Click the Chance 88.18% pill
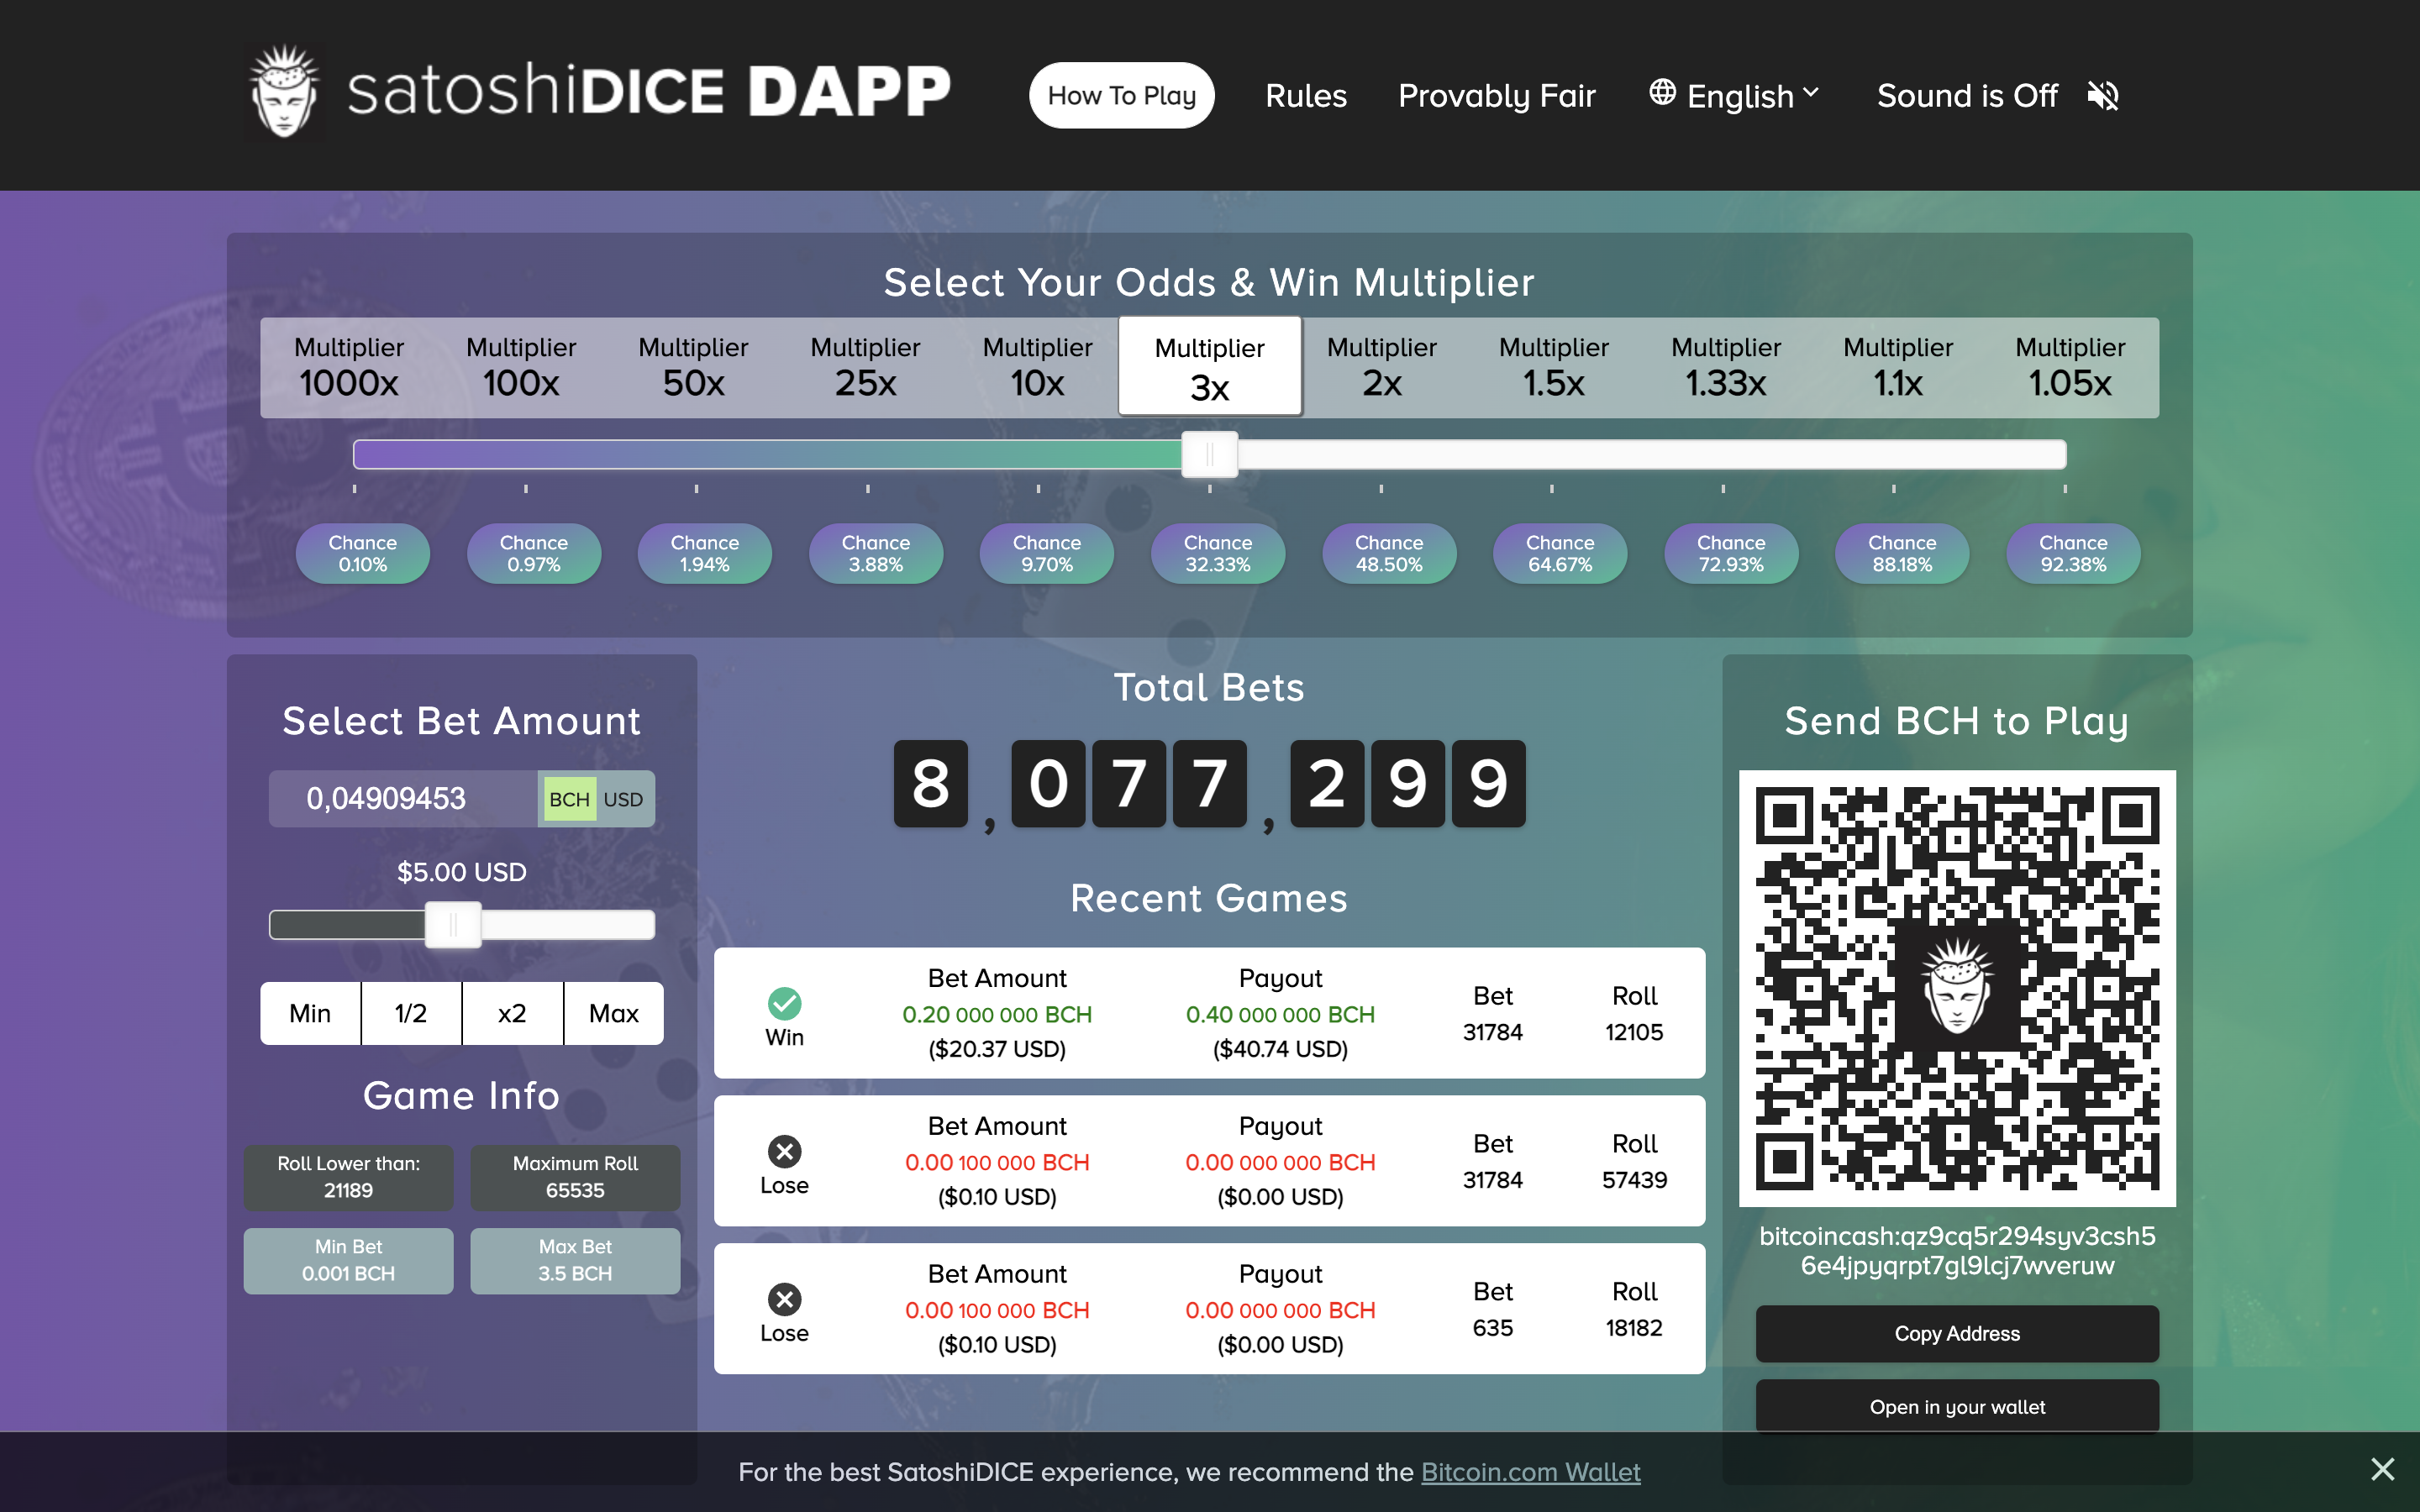Viewport: 2420px width, 1512px height. pos(1901,553)
